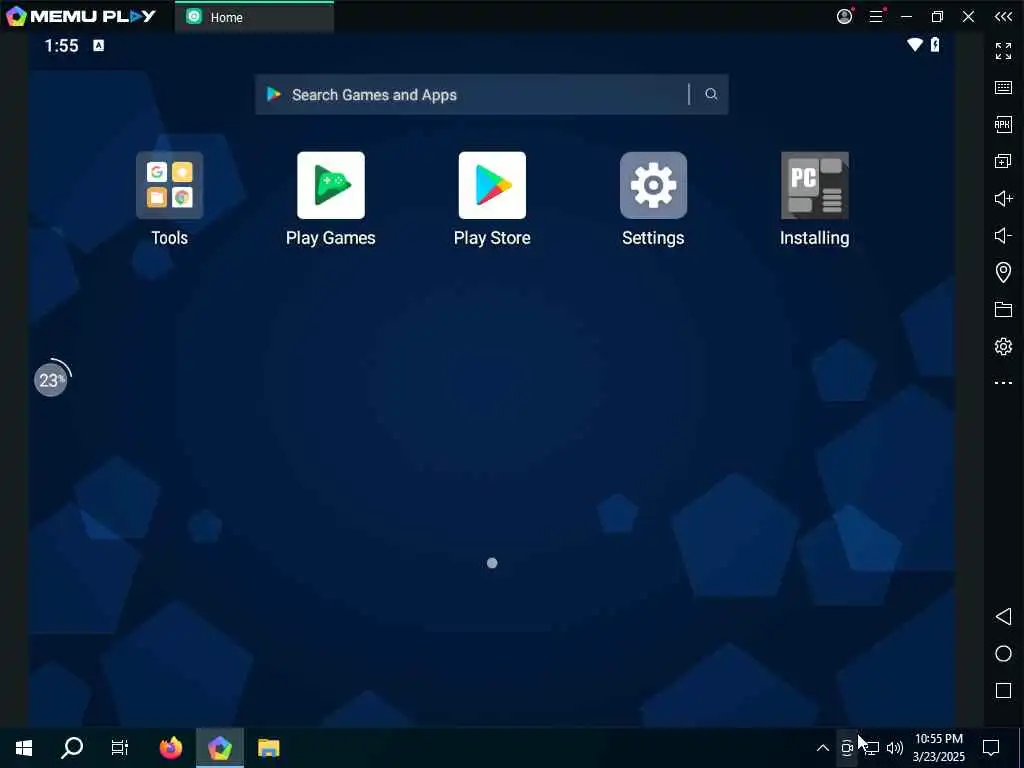Switch to the Home tab
1024x768 pixels.
(254, 17)
